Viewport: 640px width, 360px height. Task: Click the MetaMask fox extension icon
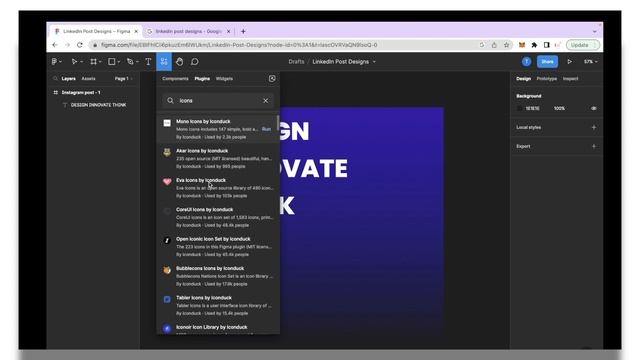[522, 45]
